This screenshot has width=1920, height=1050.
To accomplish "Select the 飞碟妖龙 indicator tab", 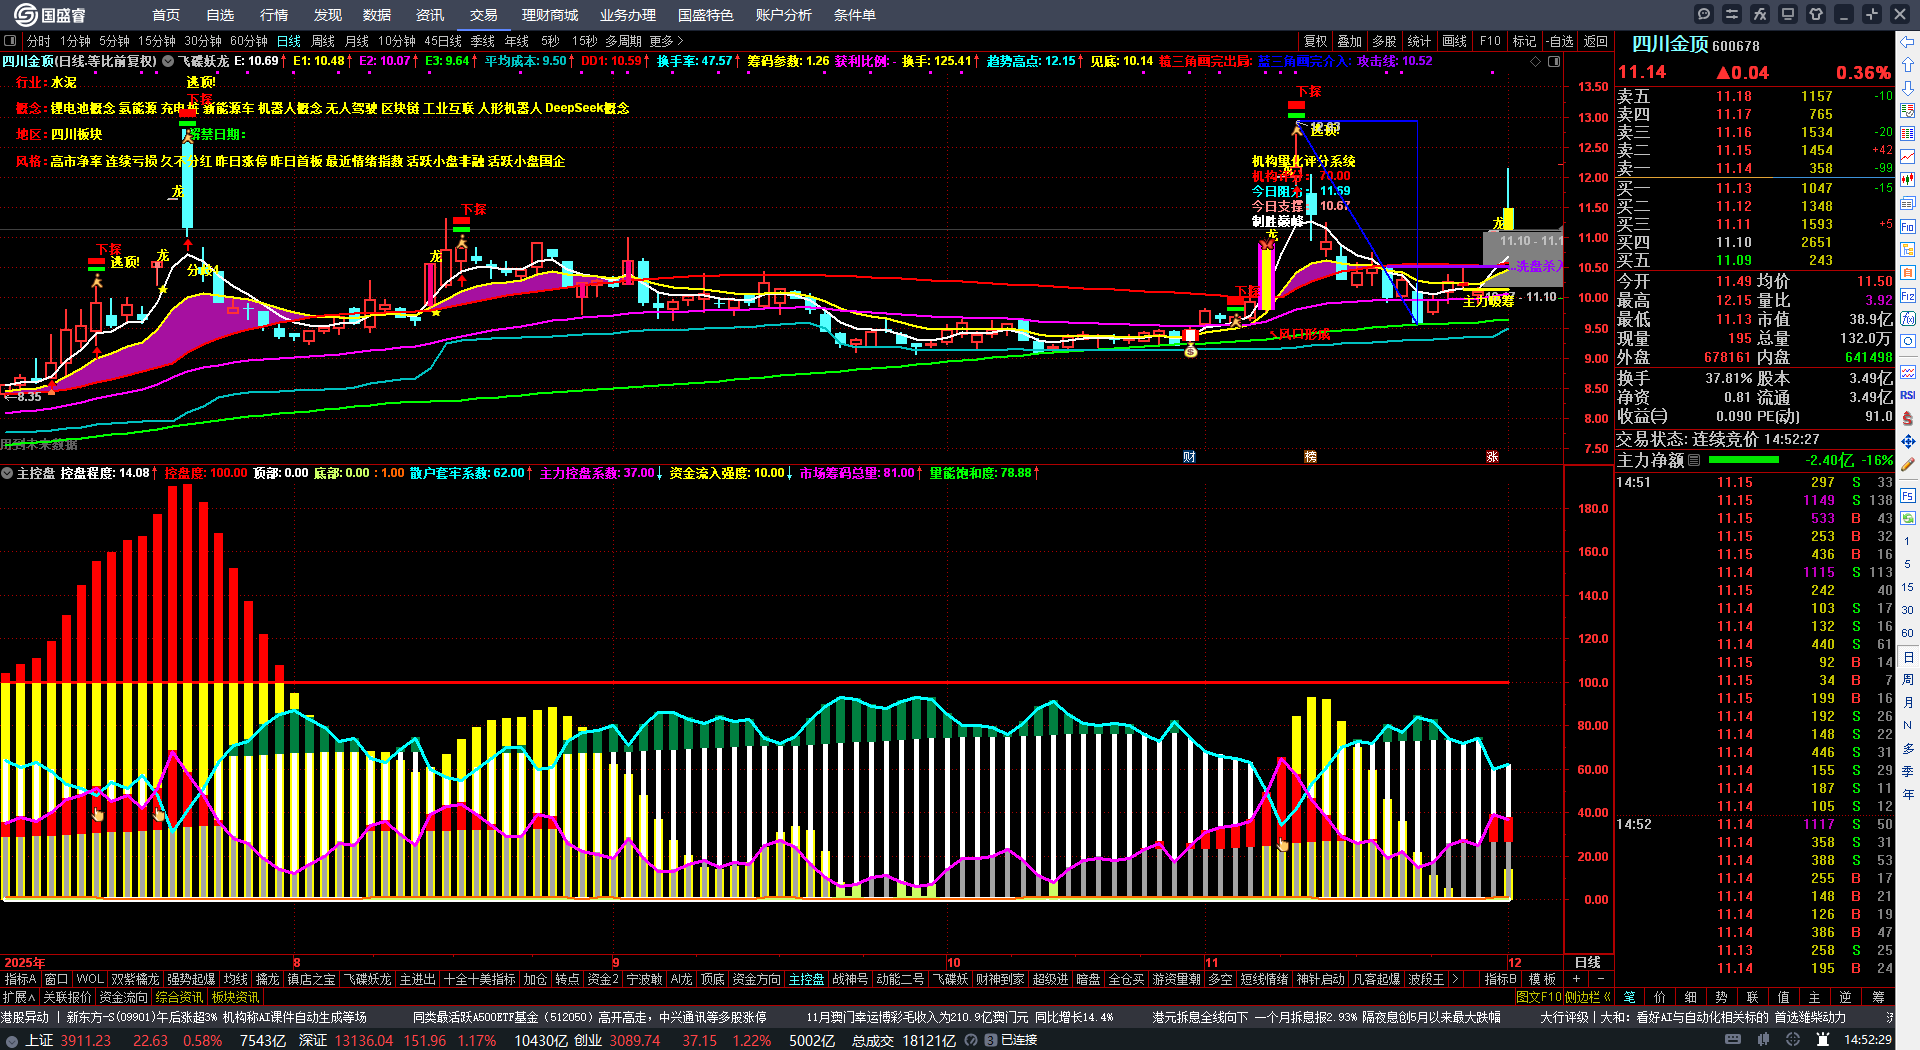I will tap(369, 979).
